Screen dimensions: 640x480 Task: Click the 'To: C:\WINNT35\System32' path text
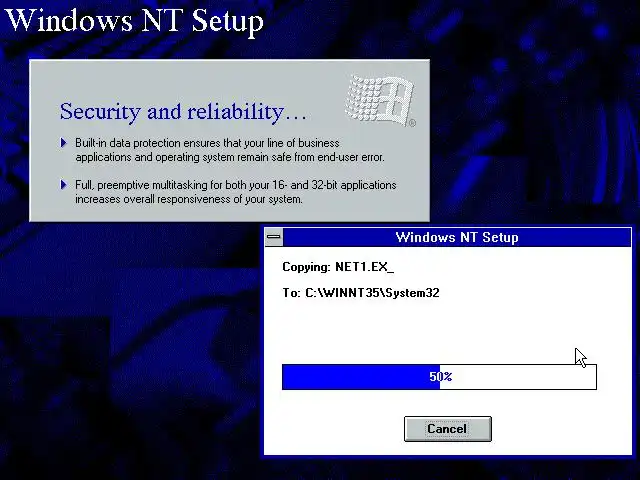pyautogui.click(x=361, y=293)
